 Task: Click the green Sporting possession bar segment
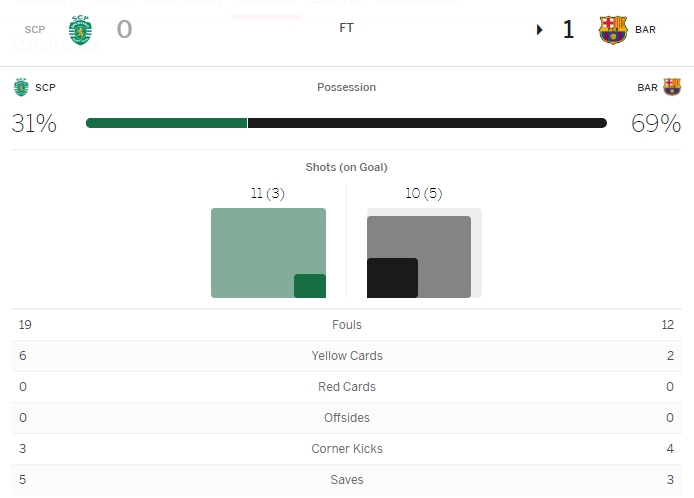(x=166, y=123)
